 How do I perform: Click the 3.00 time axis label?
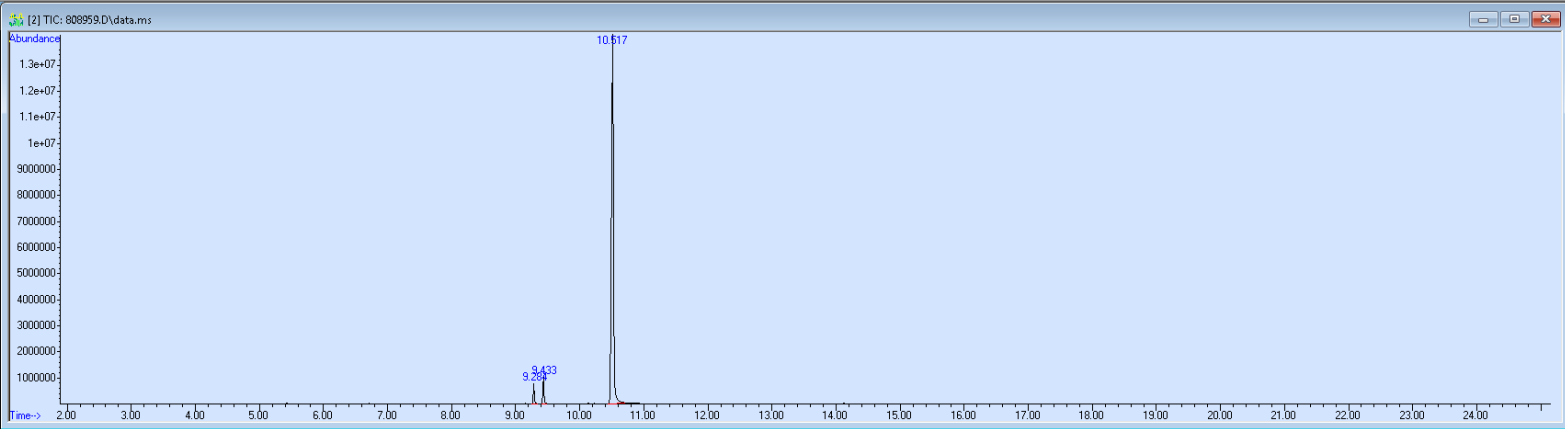click(x=130, y=414)
